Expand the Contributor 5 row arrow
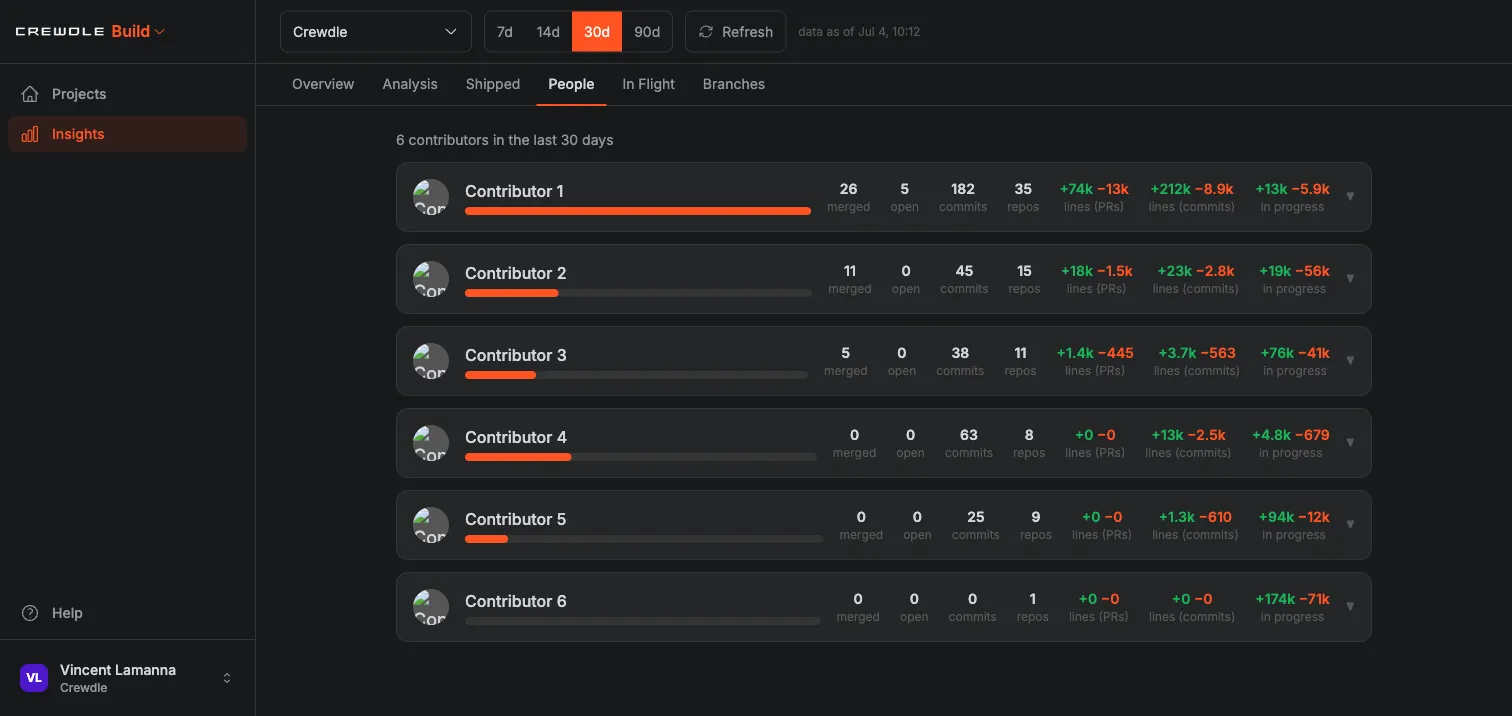The image size is (1512, 716). (x=1350, y=524)
